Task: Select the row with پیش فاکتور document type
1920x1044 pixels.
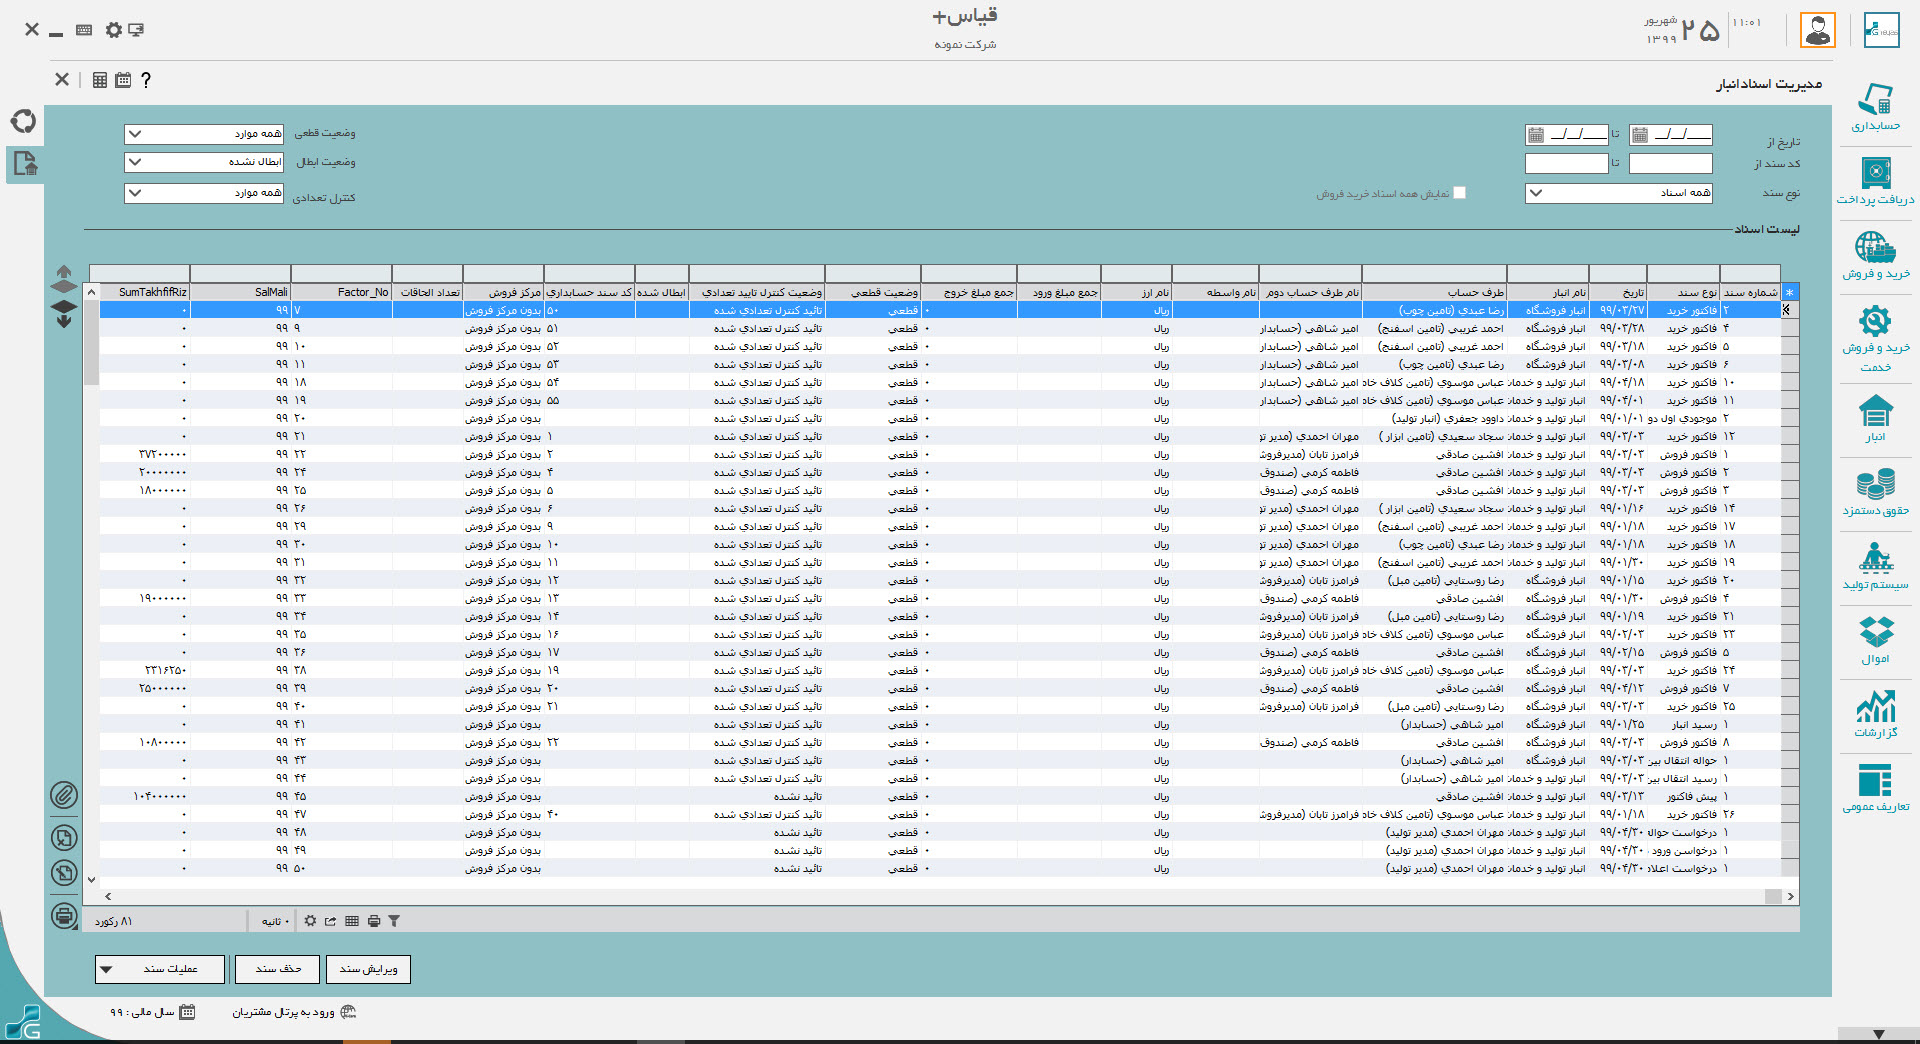Action: pyautogui.click(x=940, y=797)
